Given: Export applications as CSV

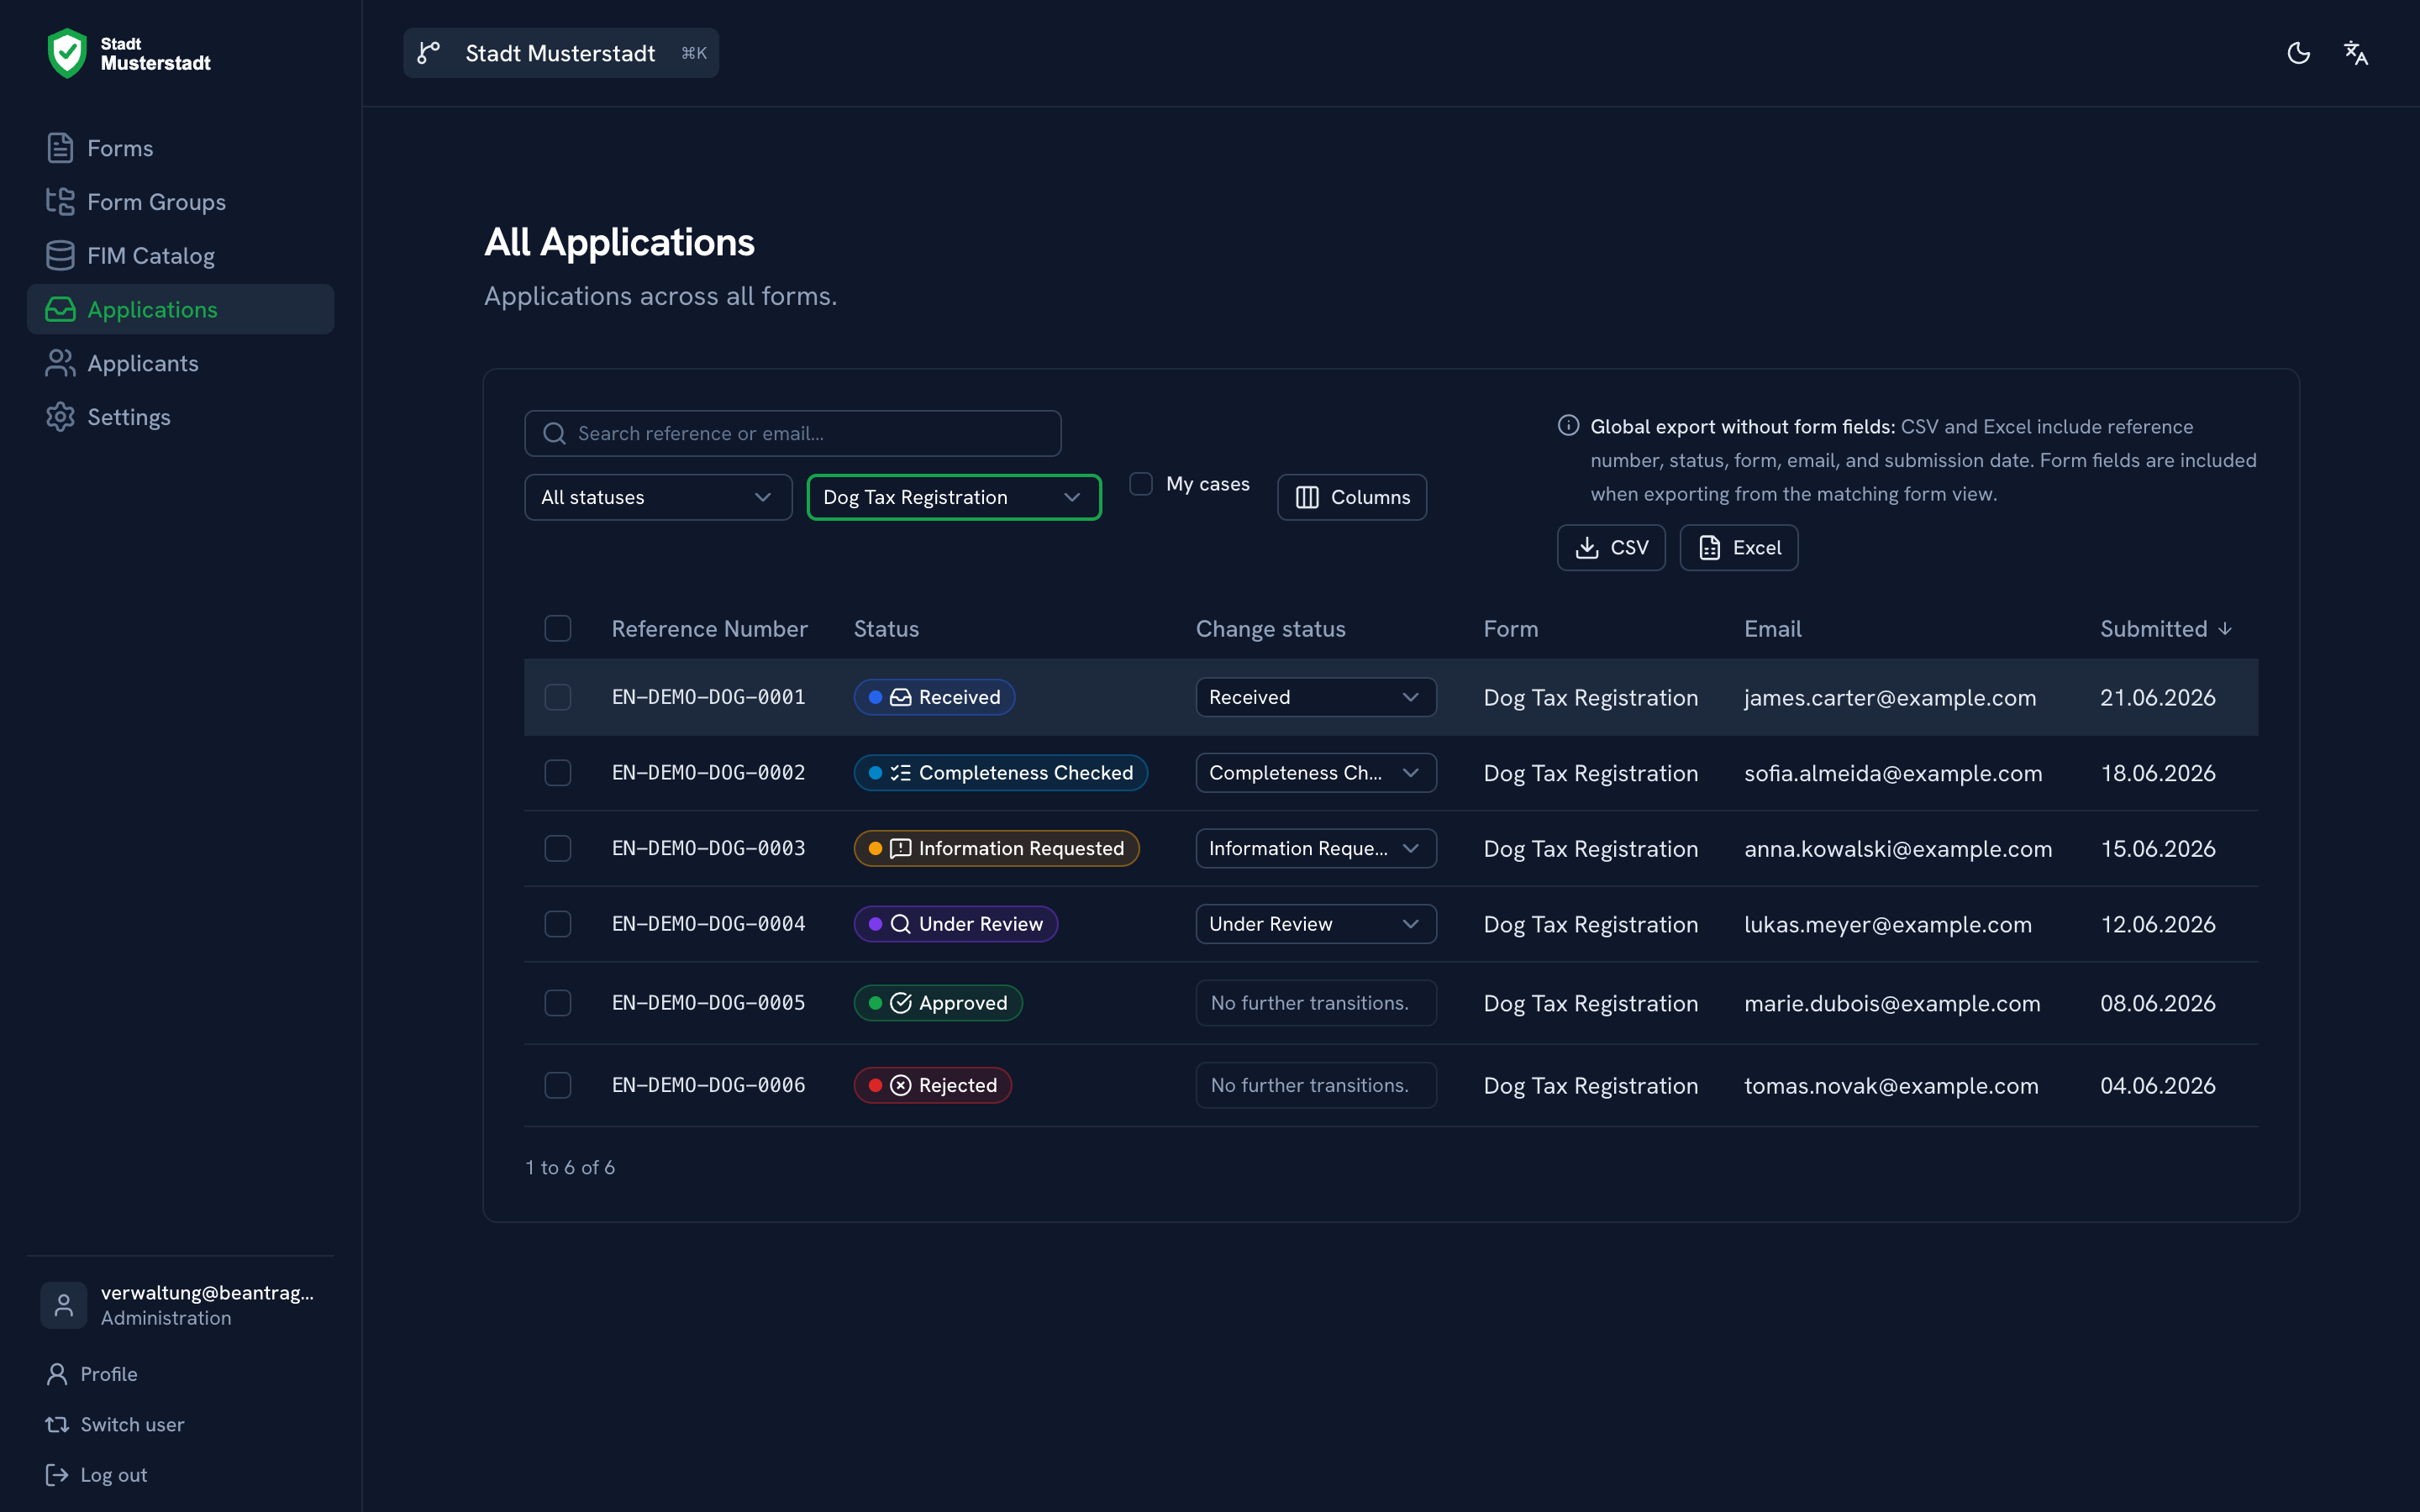Looking at the screenshot, I should 1611,548.
